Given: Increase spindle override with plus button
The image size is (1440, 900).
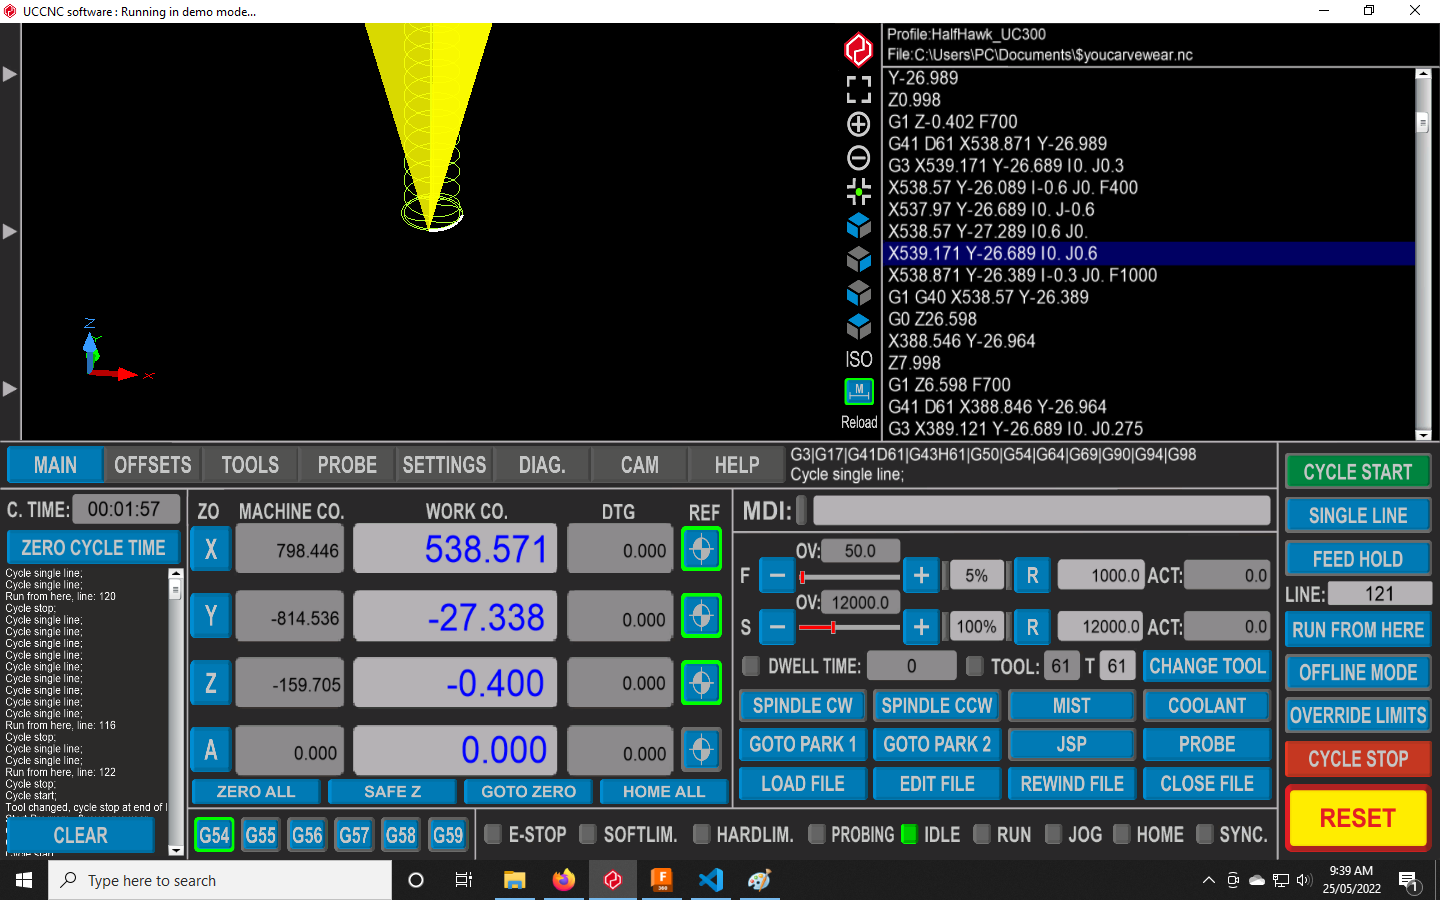Looking at the screenshot, I should pyautogui.click(x=921, y=627).
